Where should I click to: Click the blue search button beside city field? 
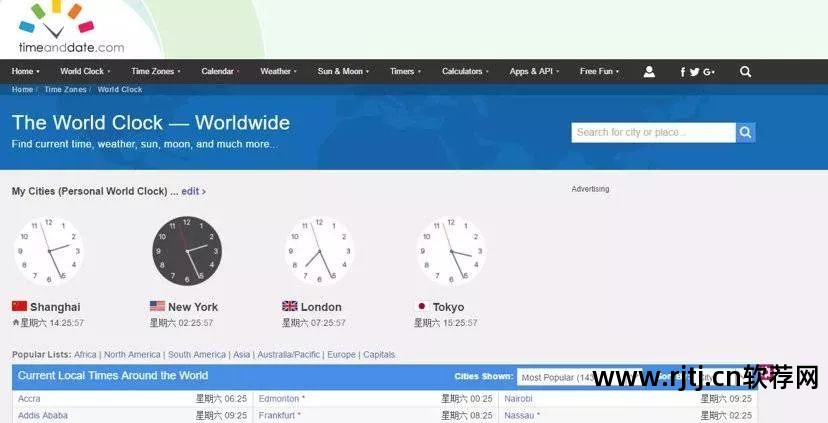[745, 133]
